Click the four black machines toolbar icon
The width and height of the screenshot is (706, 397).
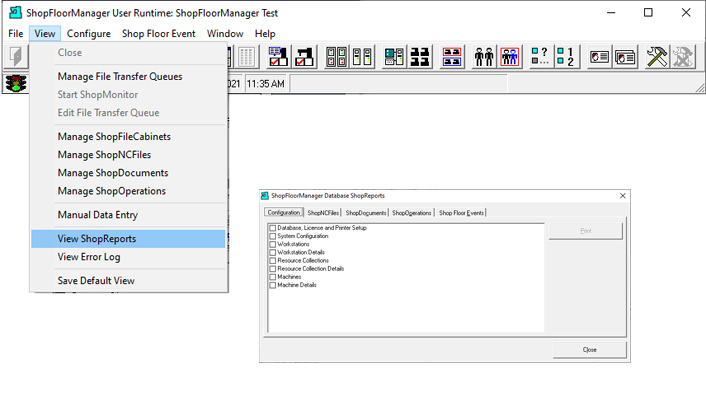[420, 57]
